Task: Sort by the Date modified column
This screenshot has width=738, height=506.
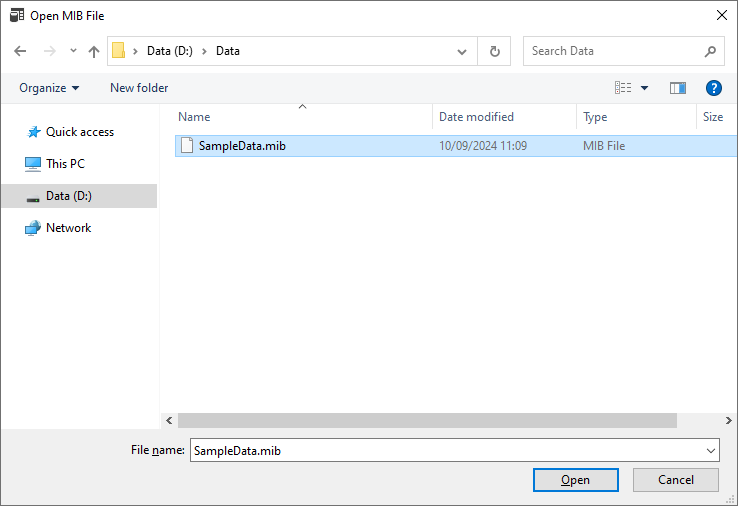Action: (x=476, y=117)
